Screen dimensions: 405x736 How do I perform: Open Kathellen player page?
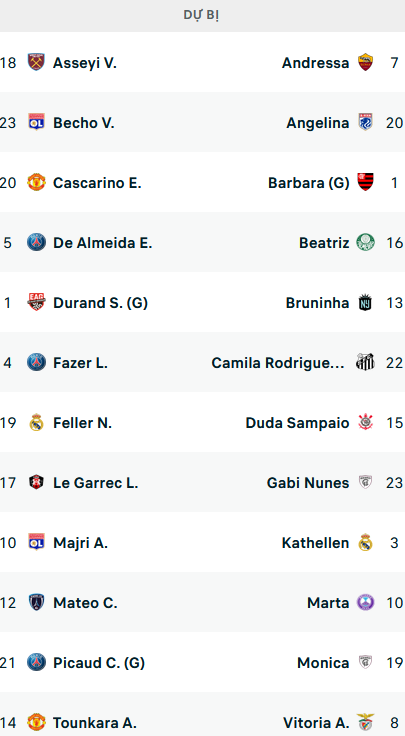pos(315,543)
